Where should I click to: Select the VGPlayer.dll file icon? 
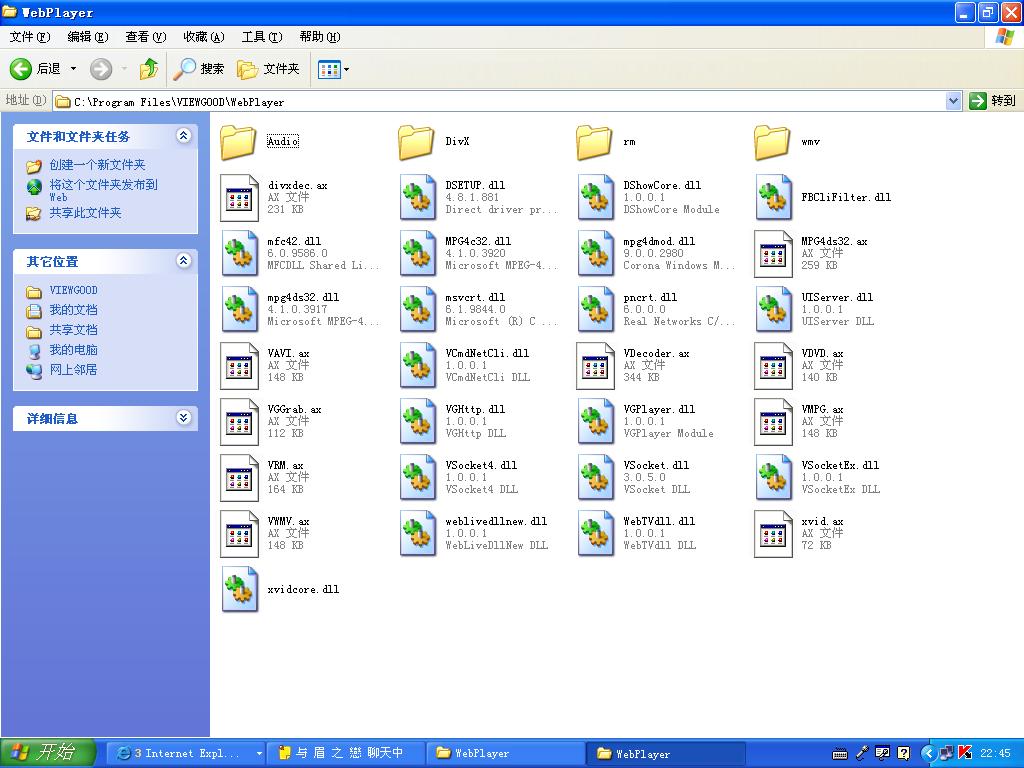[x=596, y=422]
